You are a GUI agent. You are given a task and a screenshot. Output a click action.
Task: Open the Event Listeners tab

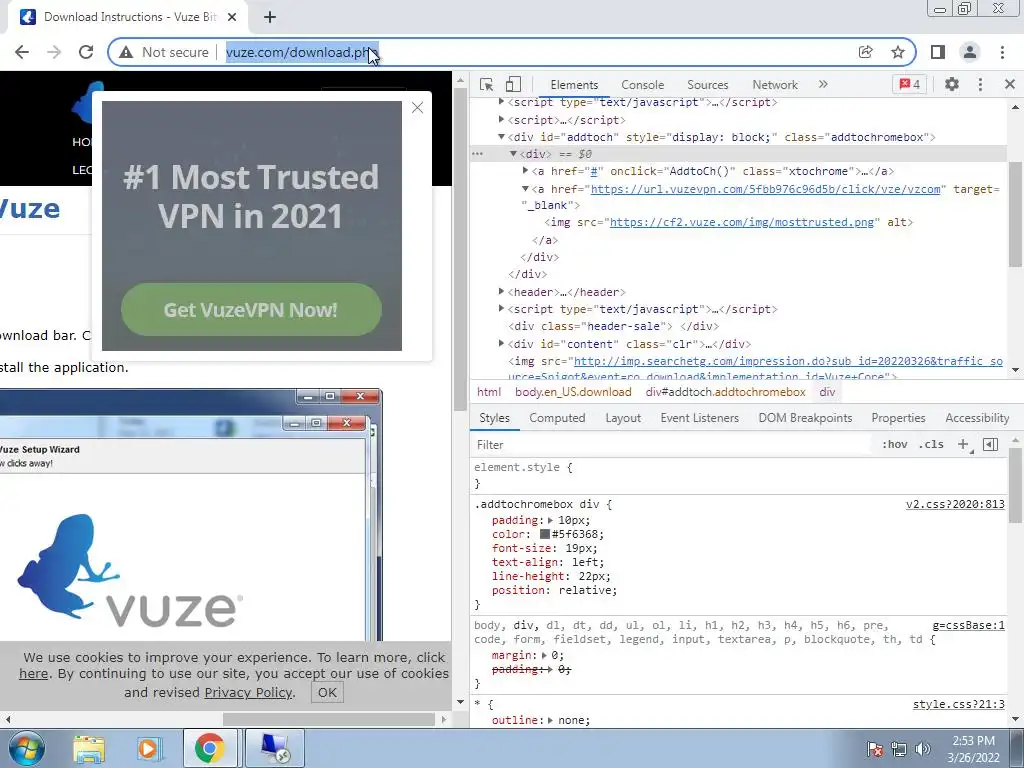(x=699, y=418)
